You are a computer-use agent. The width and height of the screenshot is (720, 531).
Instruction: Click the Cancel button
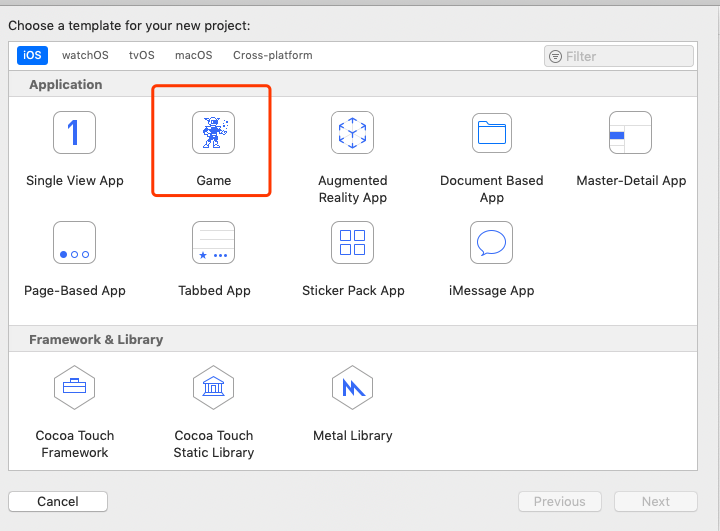58,502
